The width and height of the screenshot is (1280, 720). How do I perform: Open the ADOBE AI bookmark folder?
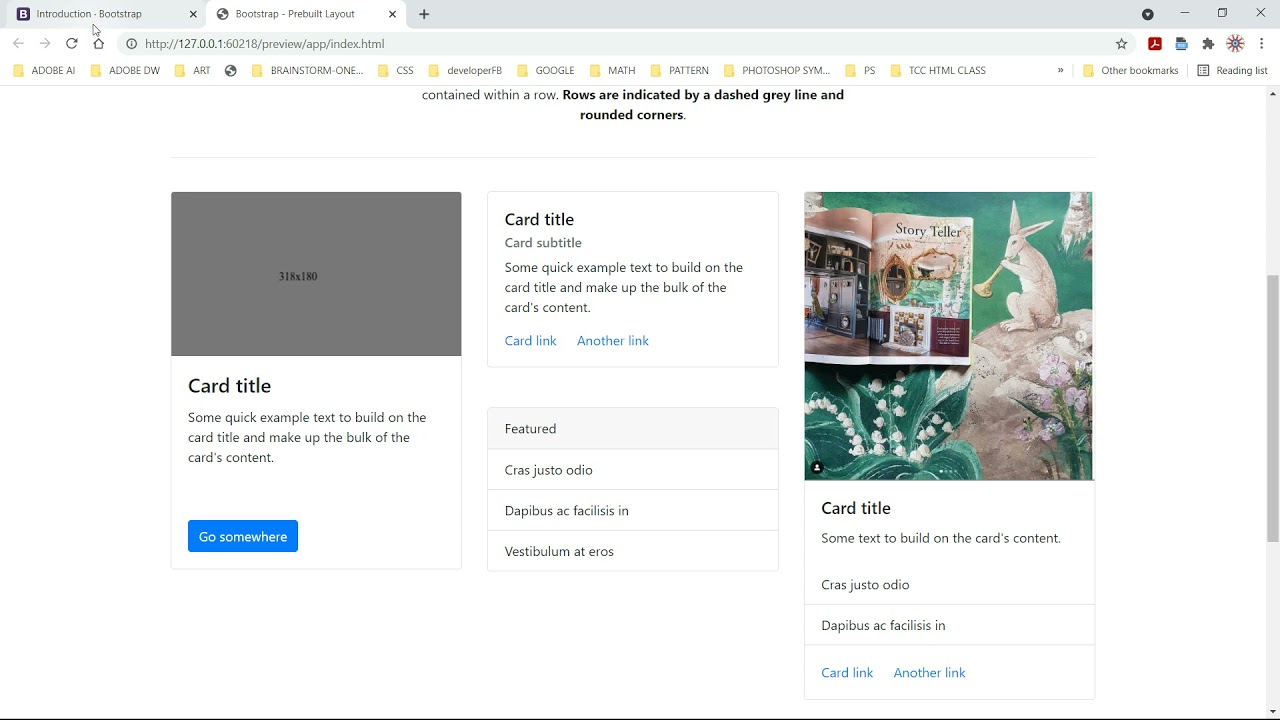point(44,71)
